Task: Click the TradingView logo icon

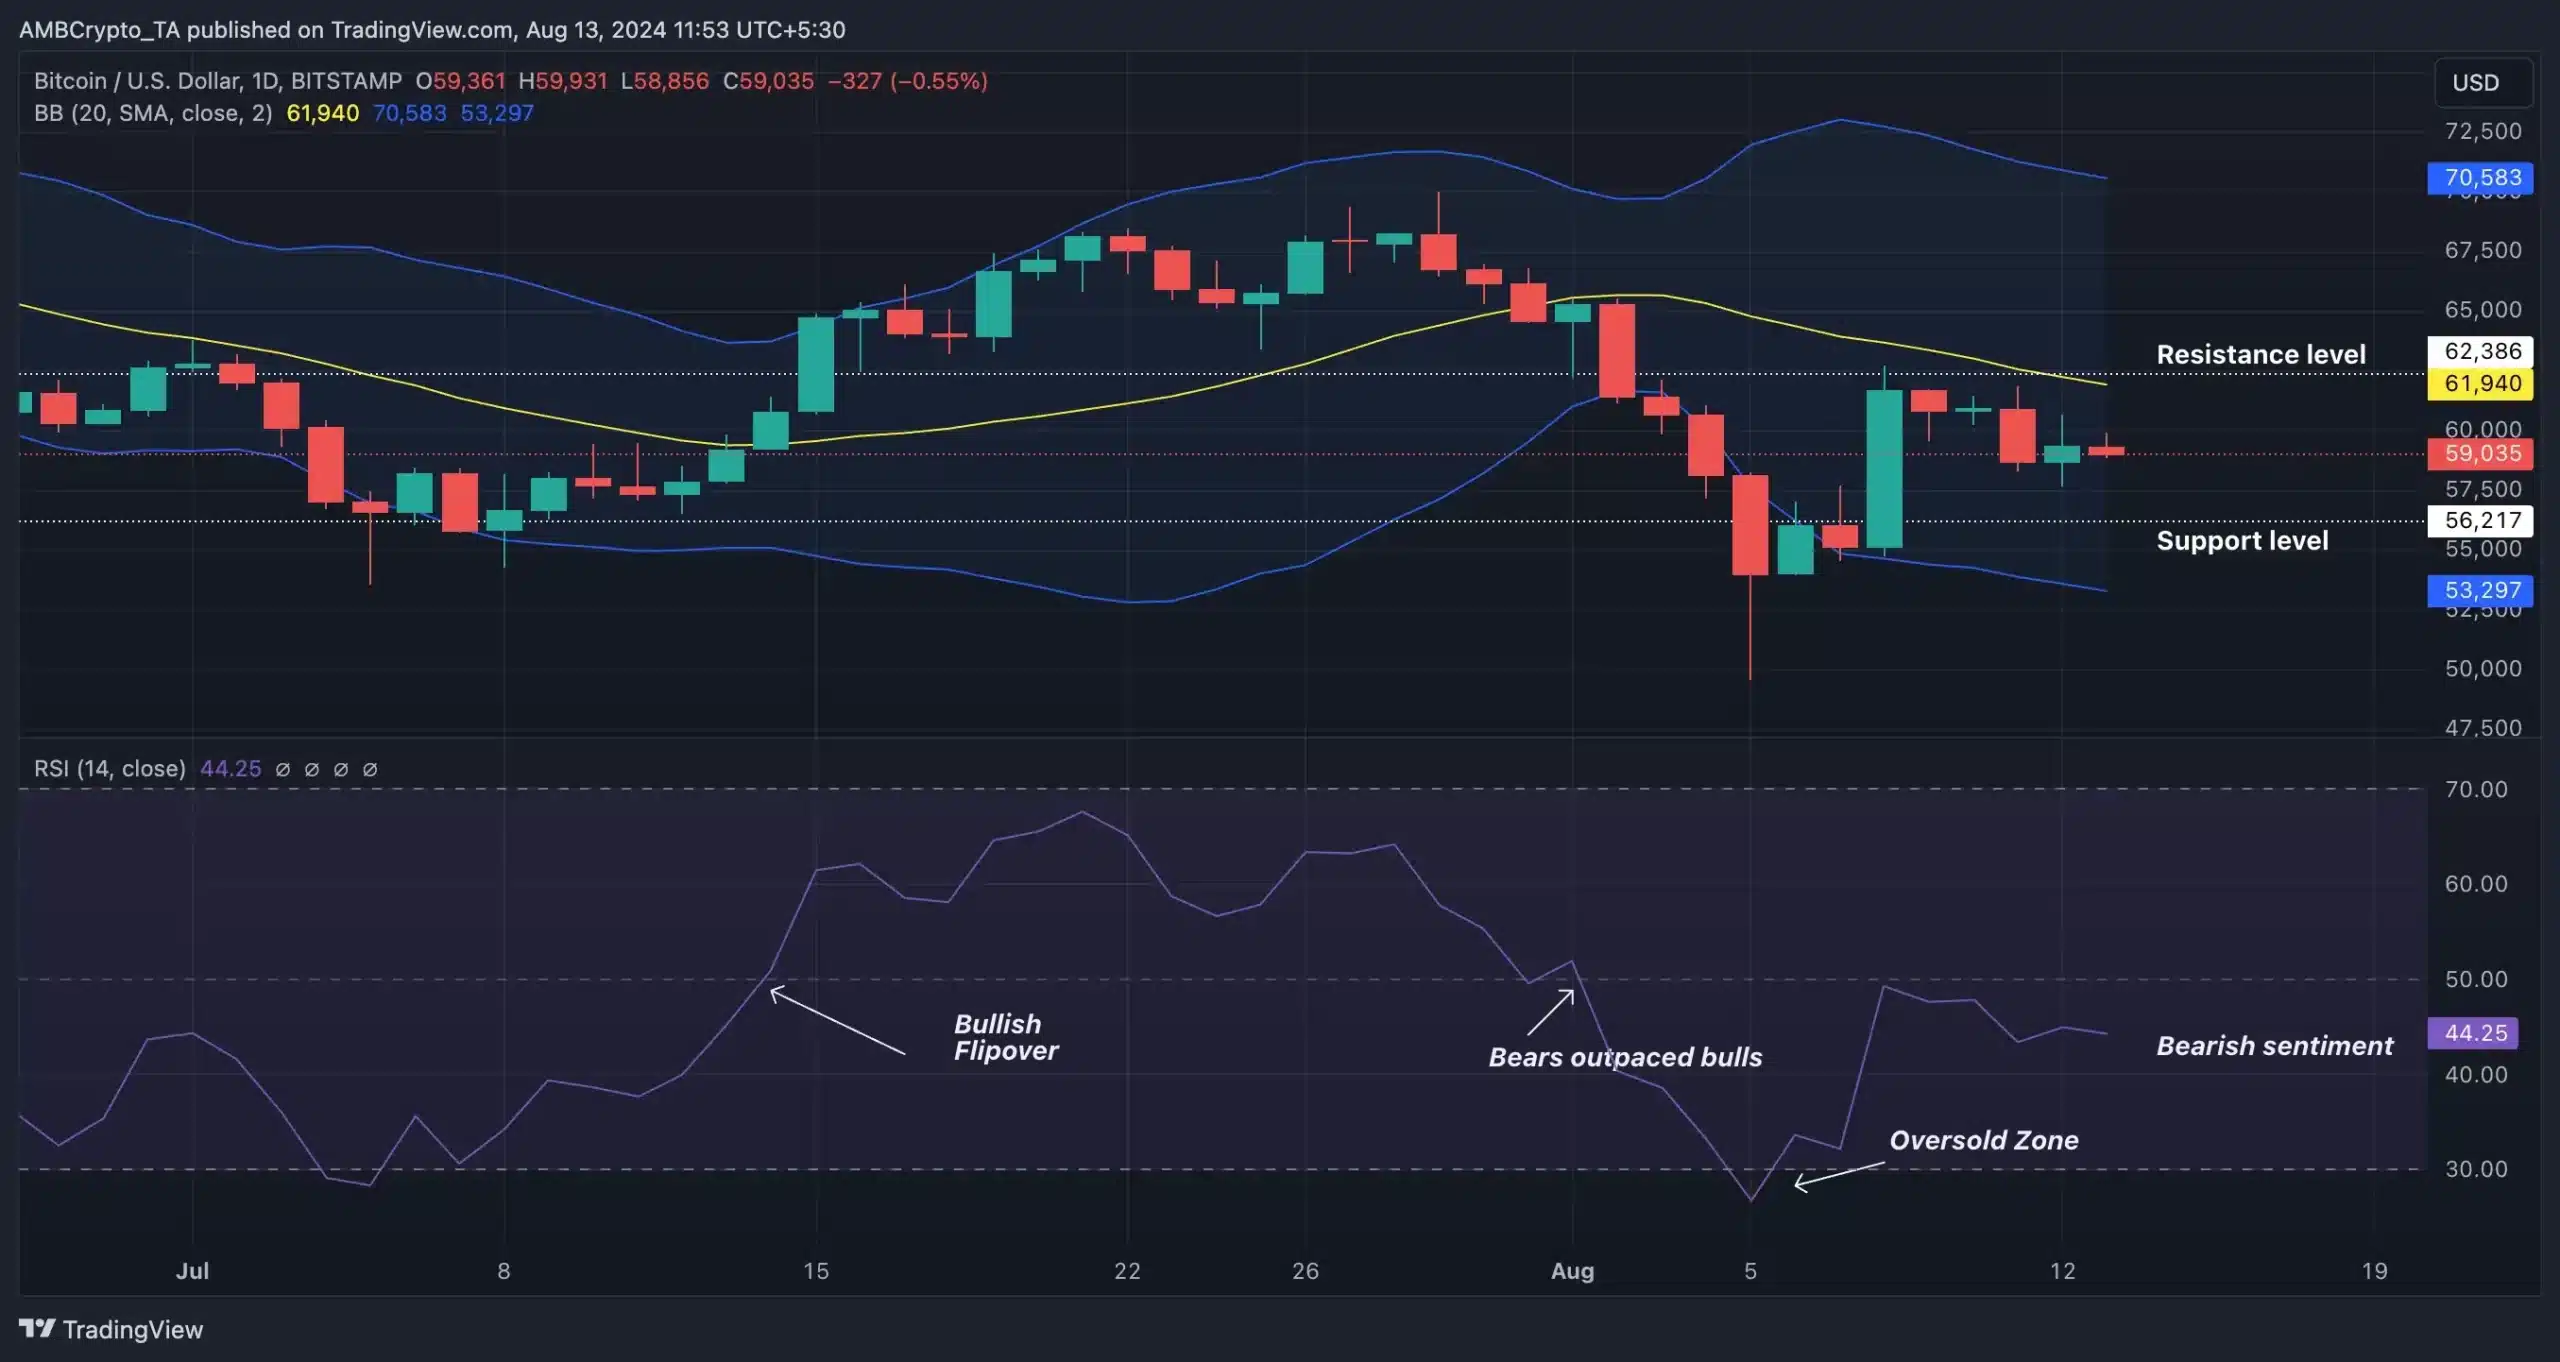Action: pos(37,1328)
